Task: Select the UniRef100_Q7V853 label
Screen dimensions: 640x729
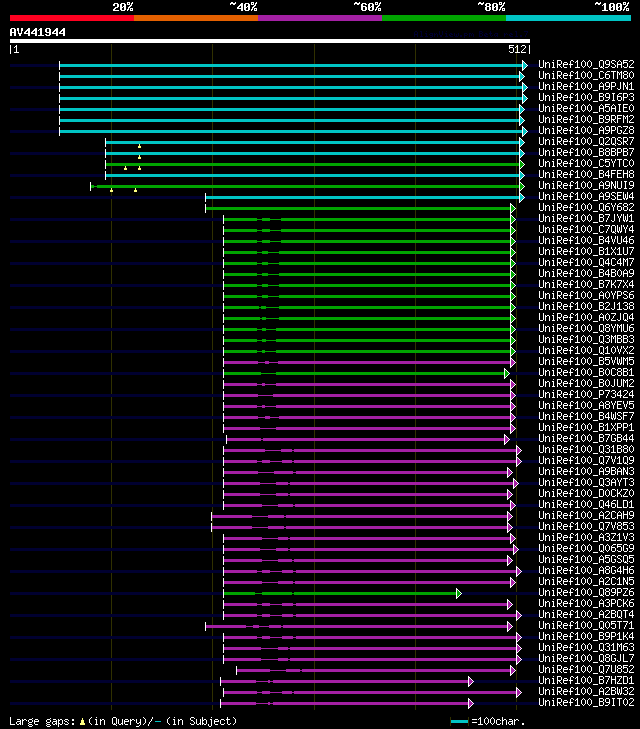Action: click(x=586, y=526)
